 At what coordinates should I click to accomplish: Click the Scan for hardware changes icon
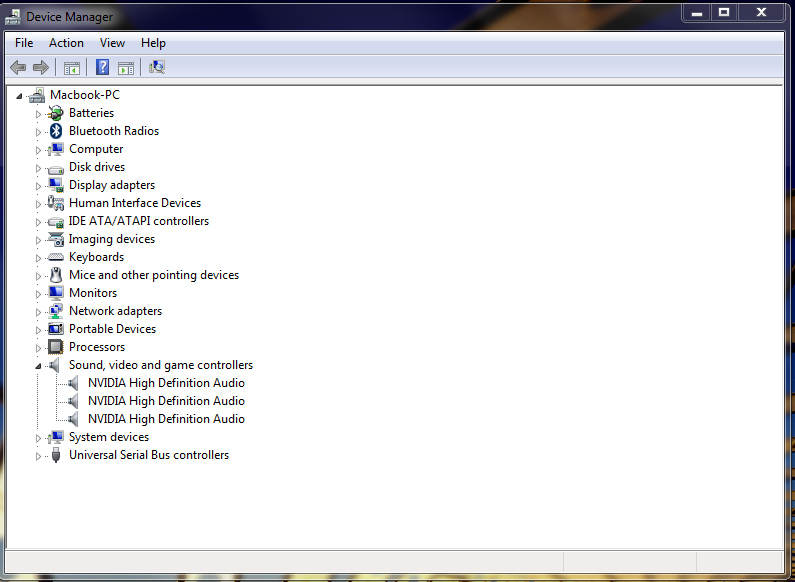(157, 67)
